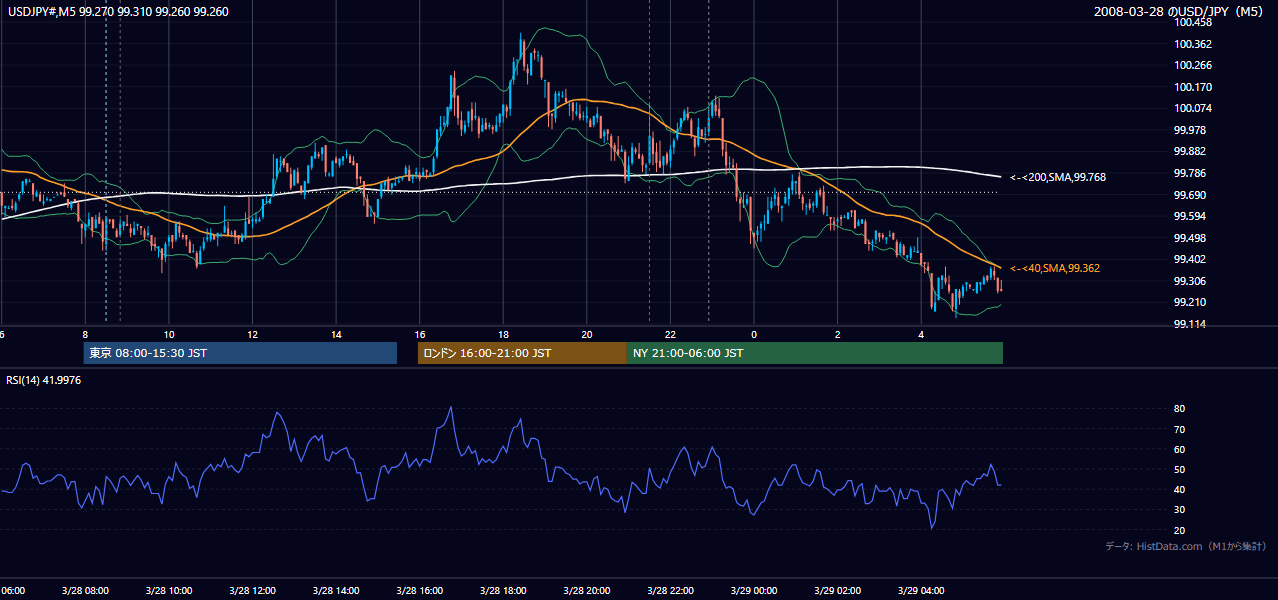Click the 3/28 14:00 time label
The height and width of the screenshot is (600, 1278).
tap(336, 590)
